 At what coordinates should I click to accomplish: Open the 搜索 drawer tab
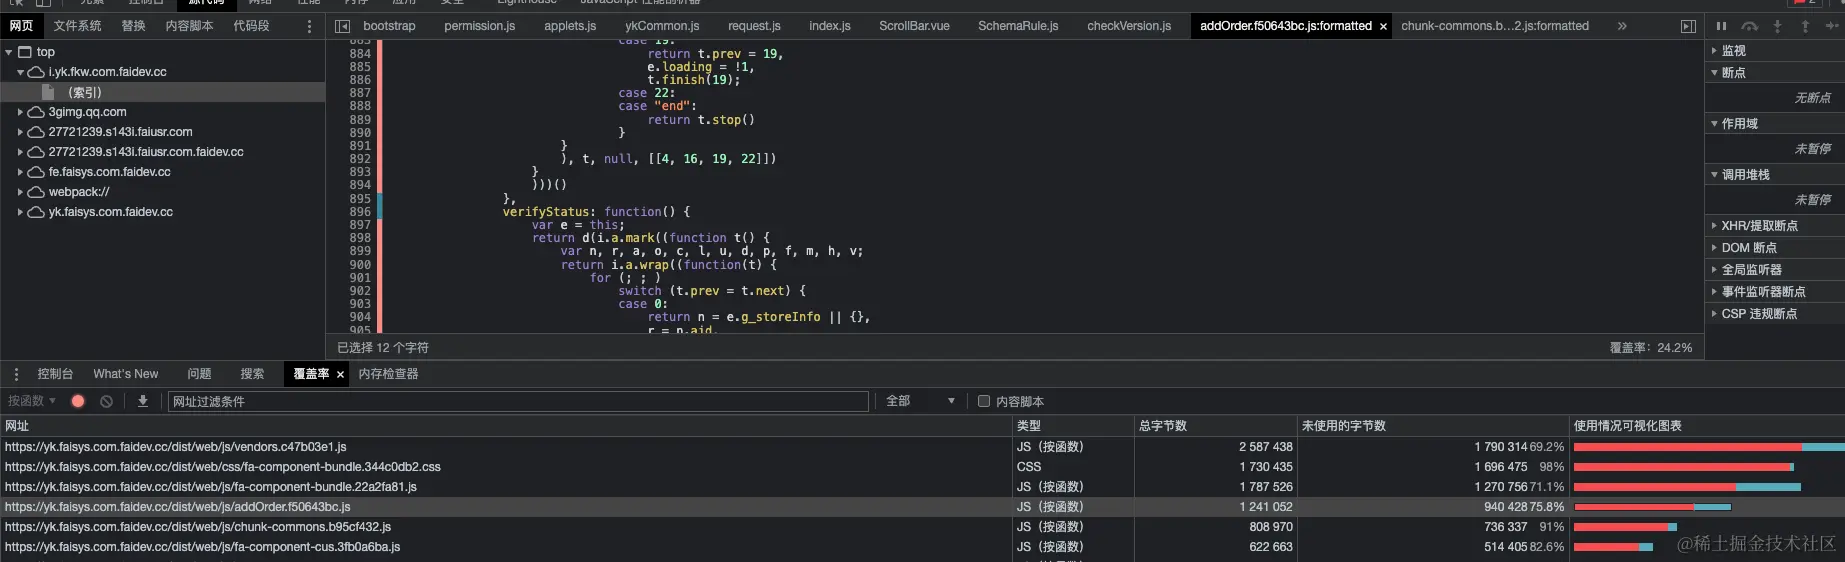pos(252,374)
